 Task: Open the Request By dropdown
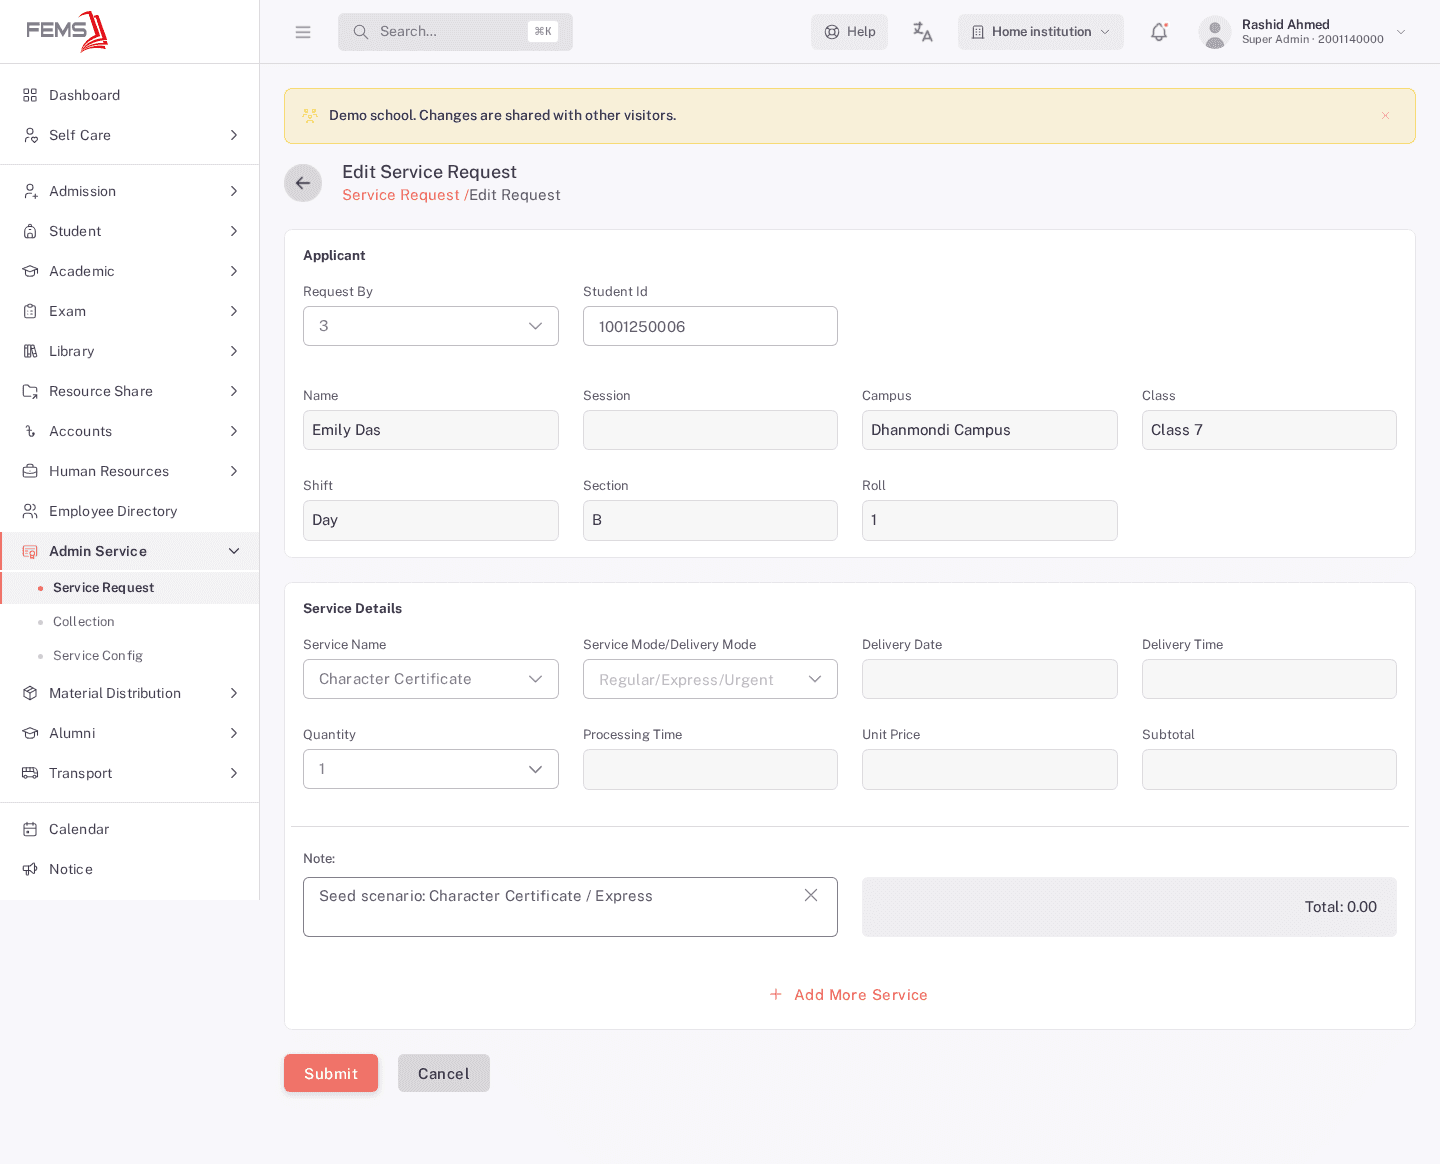pos(431,326)
